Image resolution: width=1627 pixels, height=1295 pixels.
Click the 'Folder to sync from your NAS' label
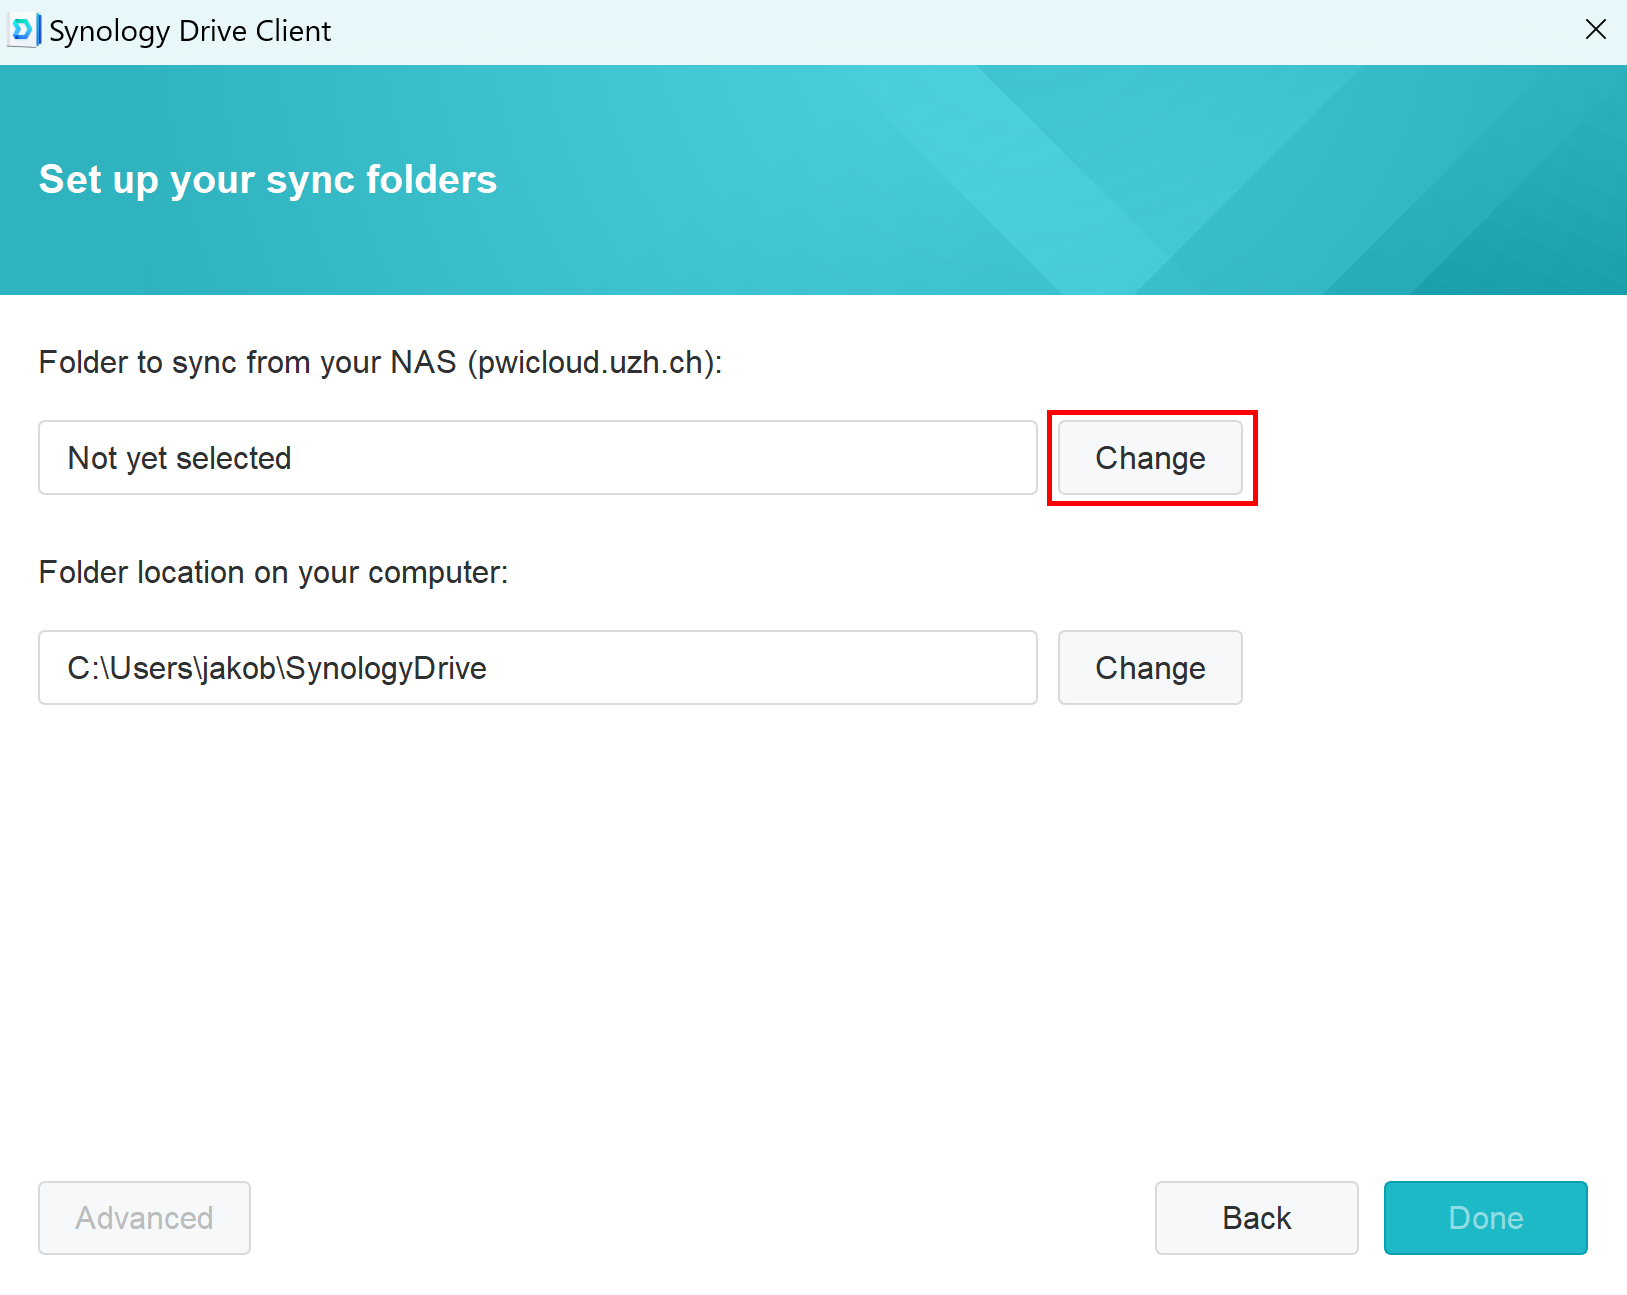(380, 362)
